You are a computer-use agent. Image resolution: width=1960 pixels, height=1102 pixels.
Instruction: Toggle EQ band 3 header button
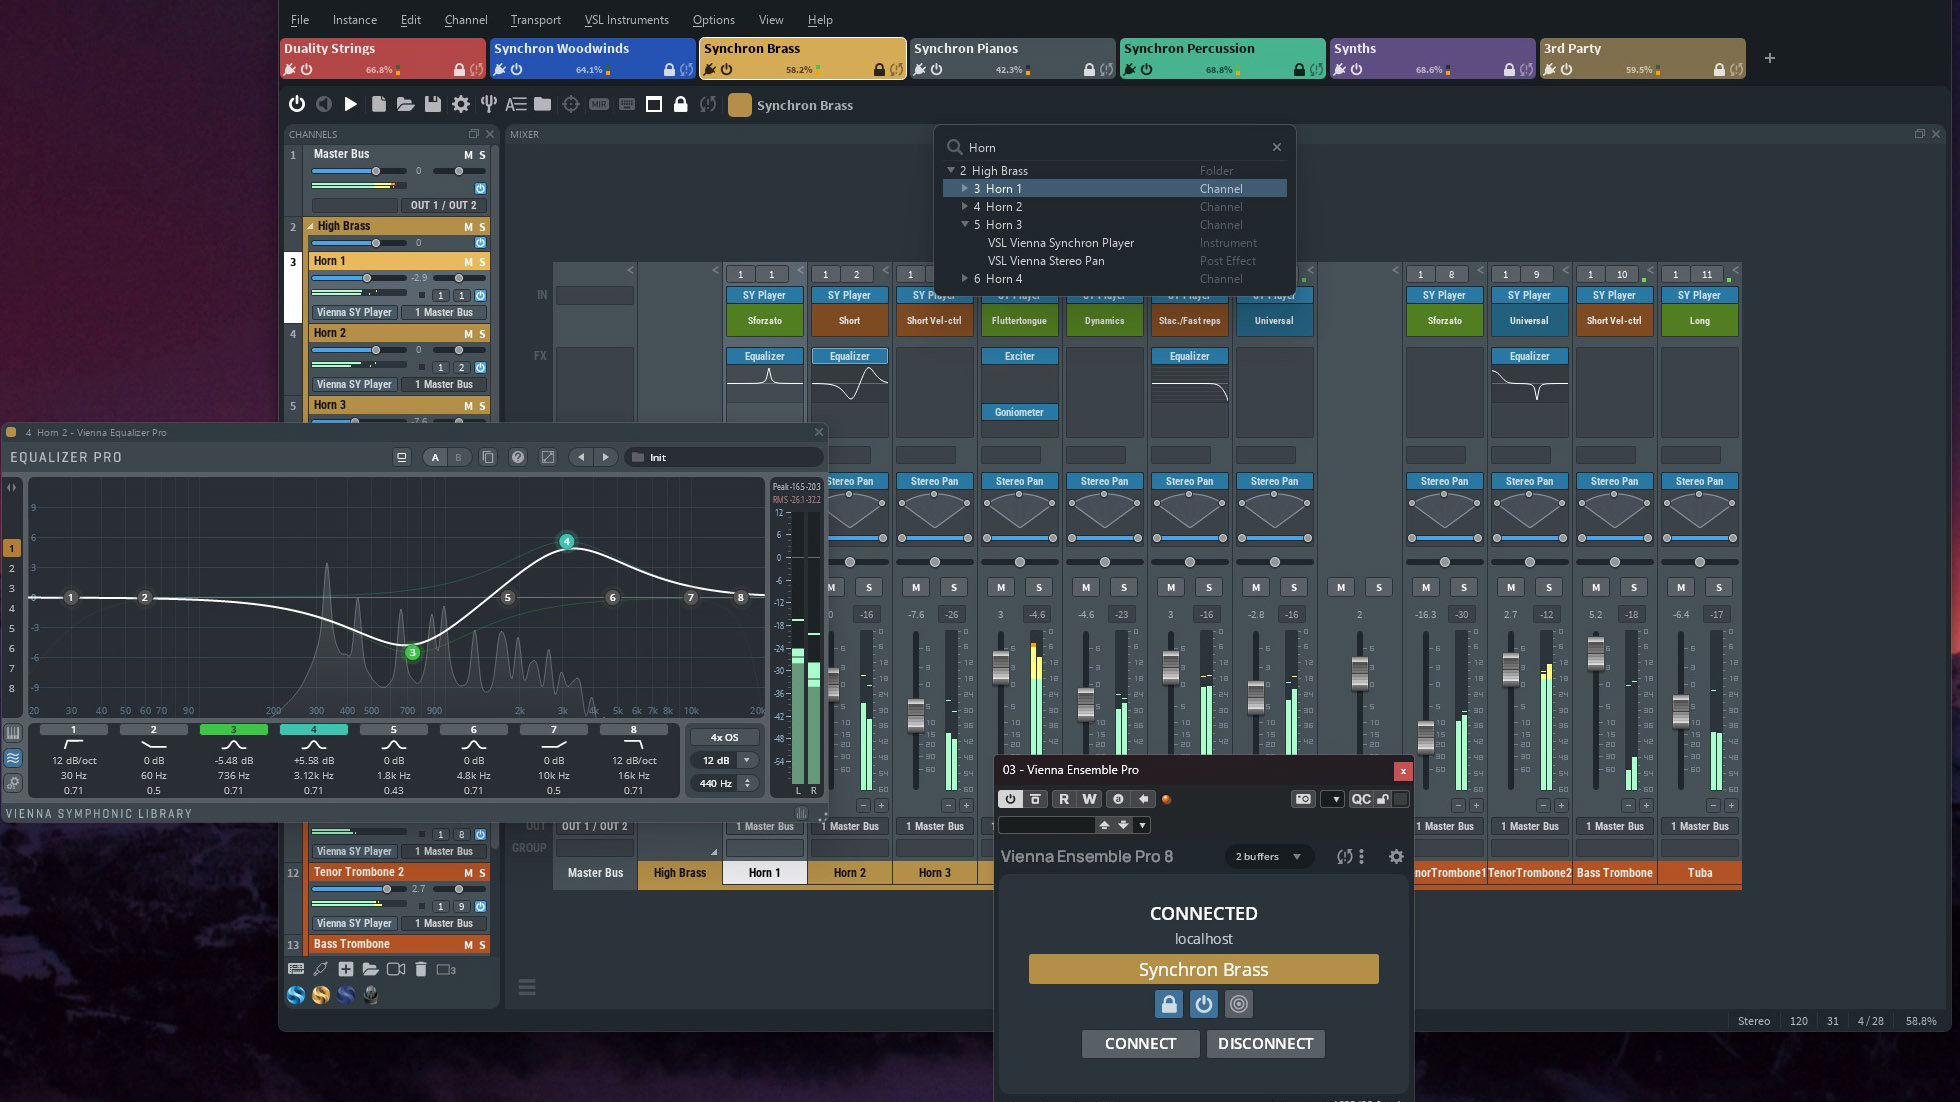pyautogui.click(x=234, y=729)
